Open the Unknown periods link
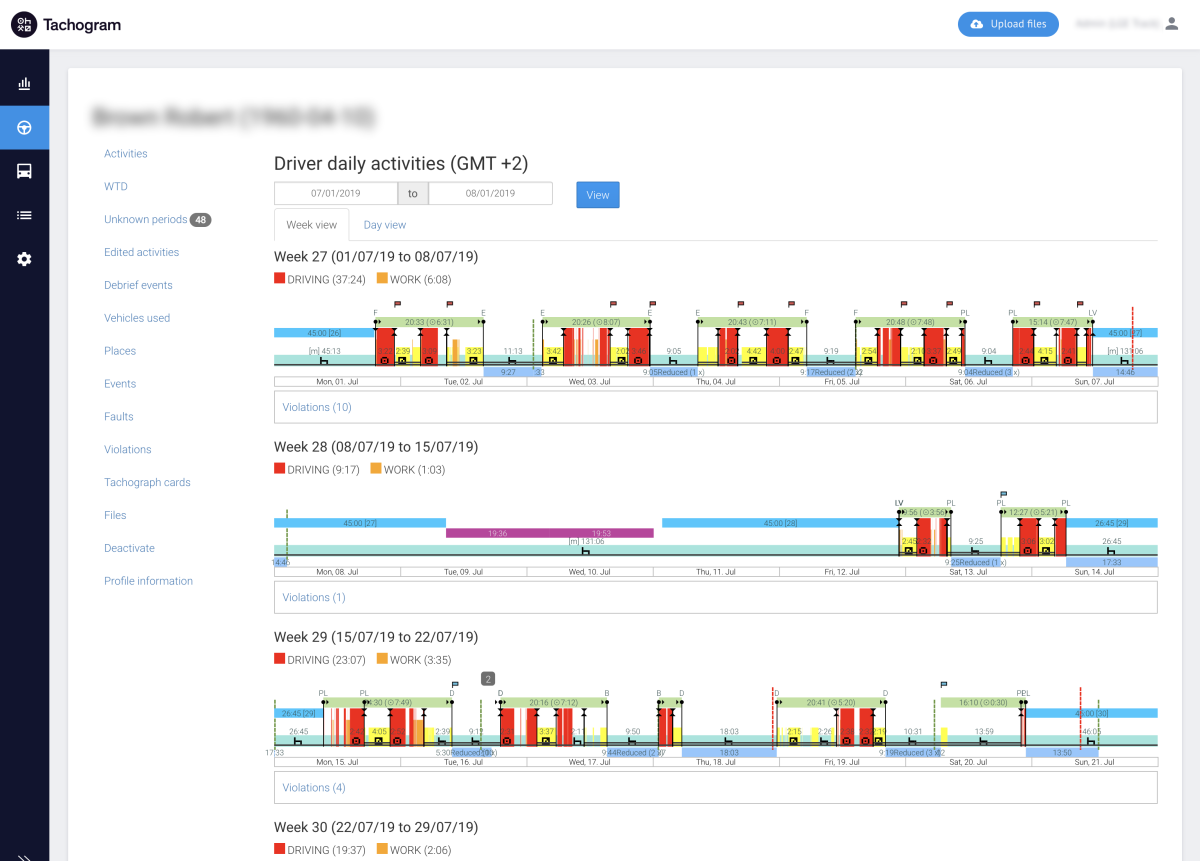 coord(145,219)
